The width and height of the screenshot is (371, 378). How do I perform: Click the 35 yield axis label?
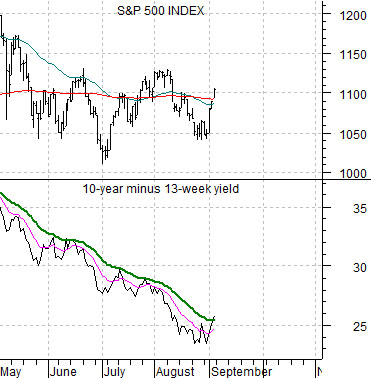(360, 209)
